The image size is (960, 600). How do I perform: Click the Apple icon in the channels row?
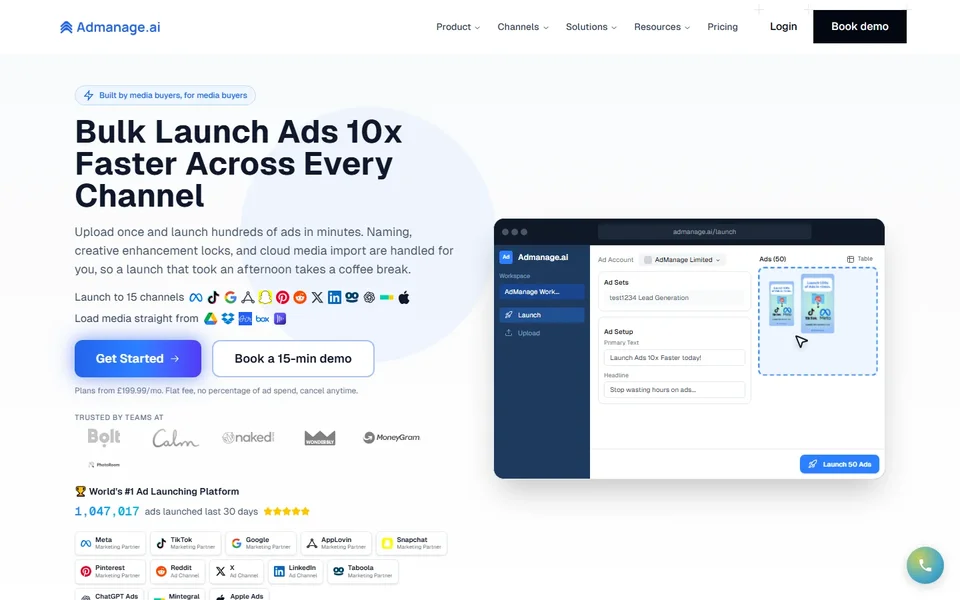tap(404, 298)
